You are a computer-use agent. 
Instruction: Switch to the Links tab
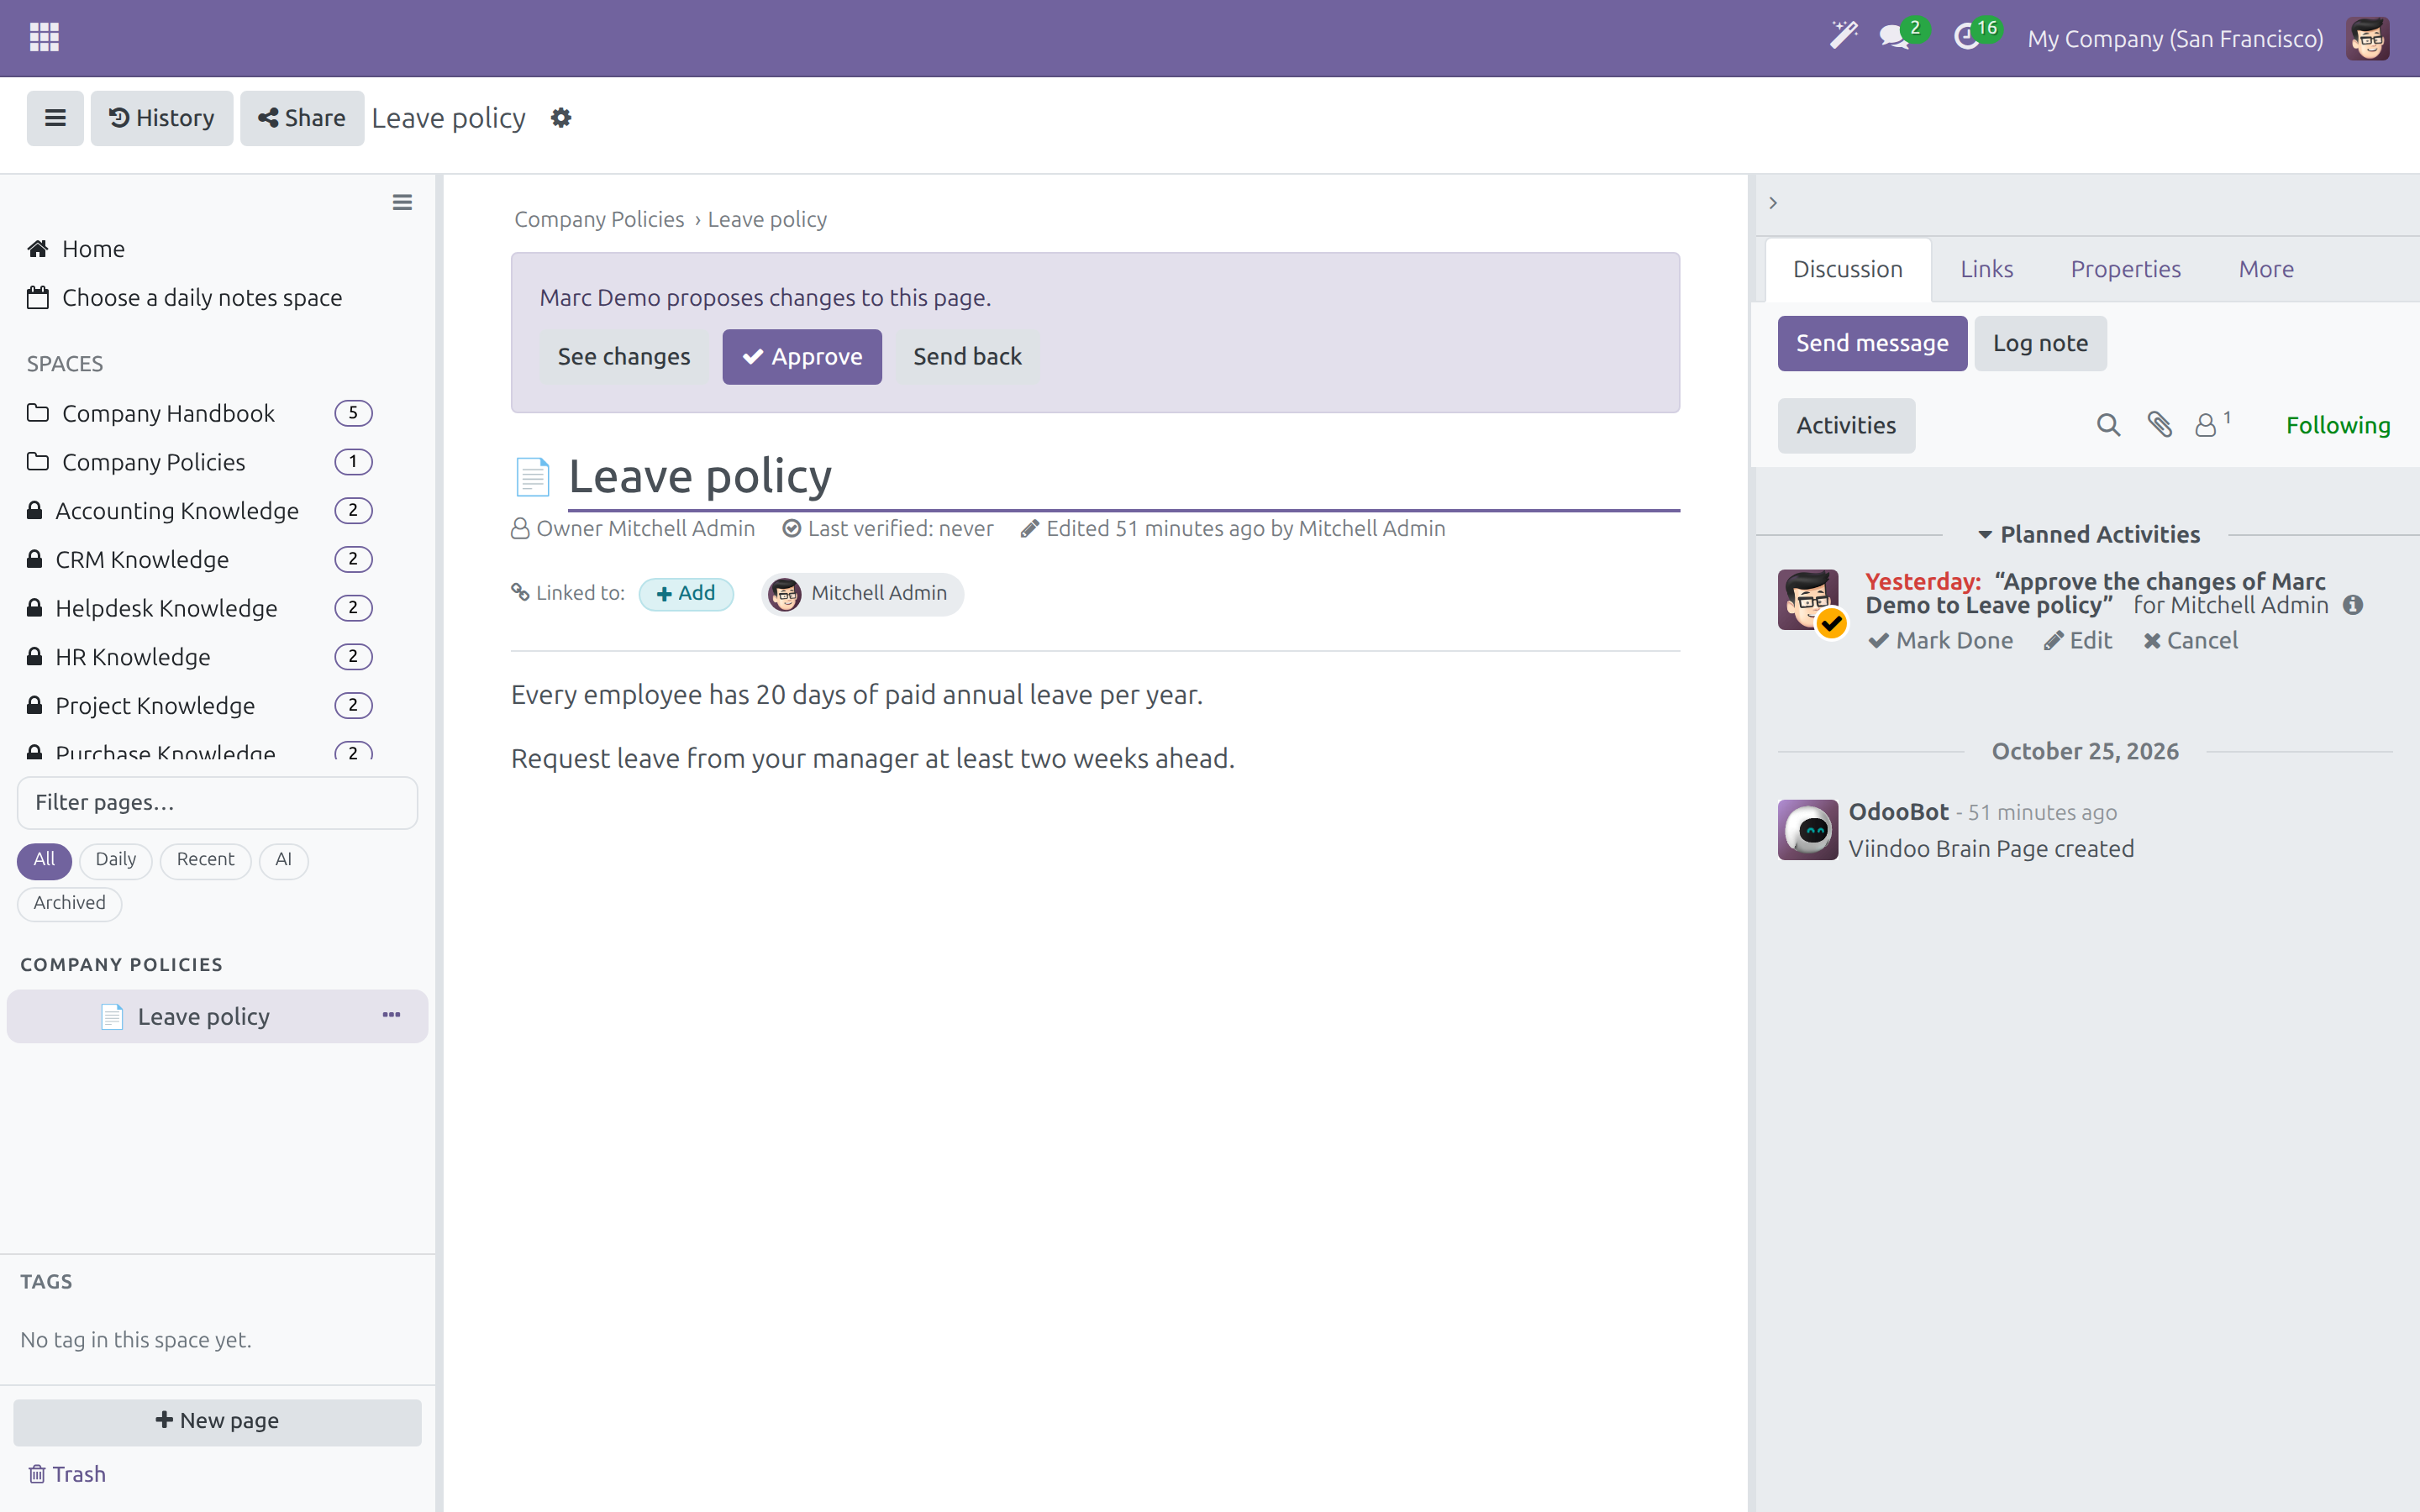(x=1986, y=269)
